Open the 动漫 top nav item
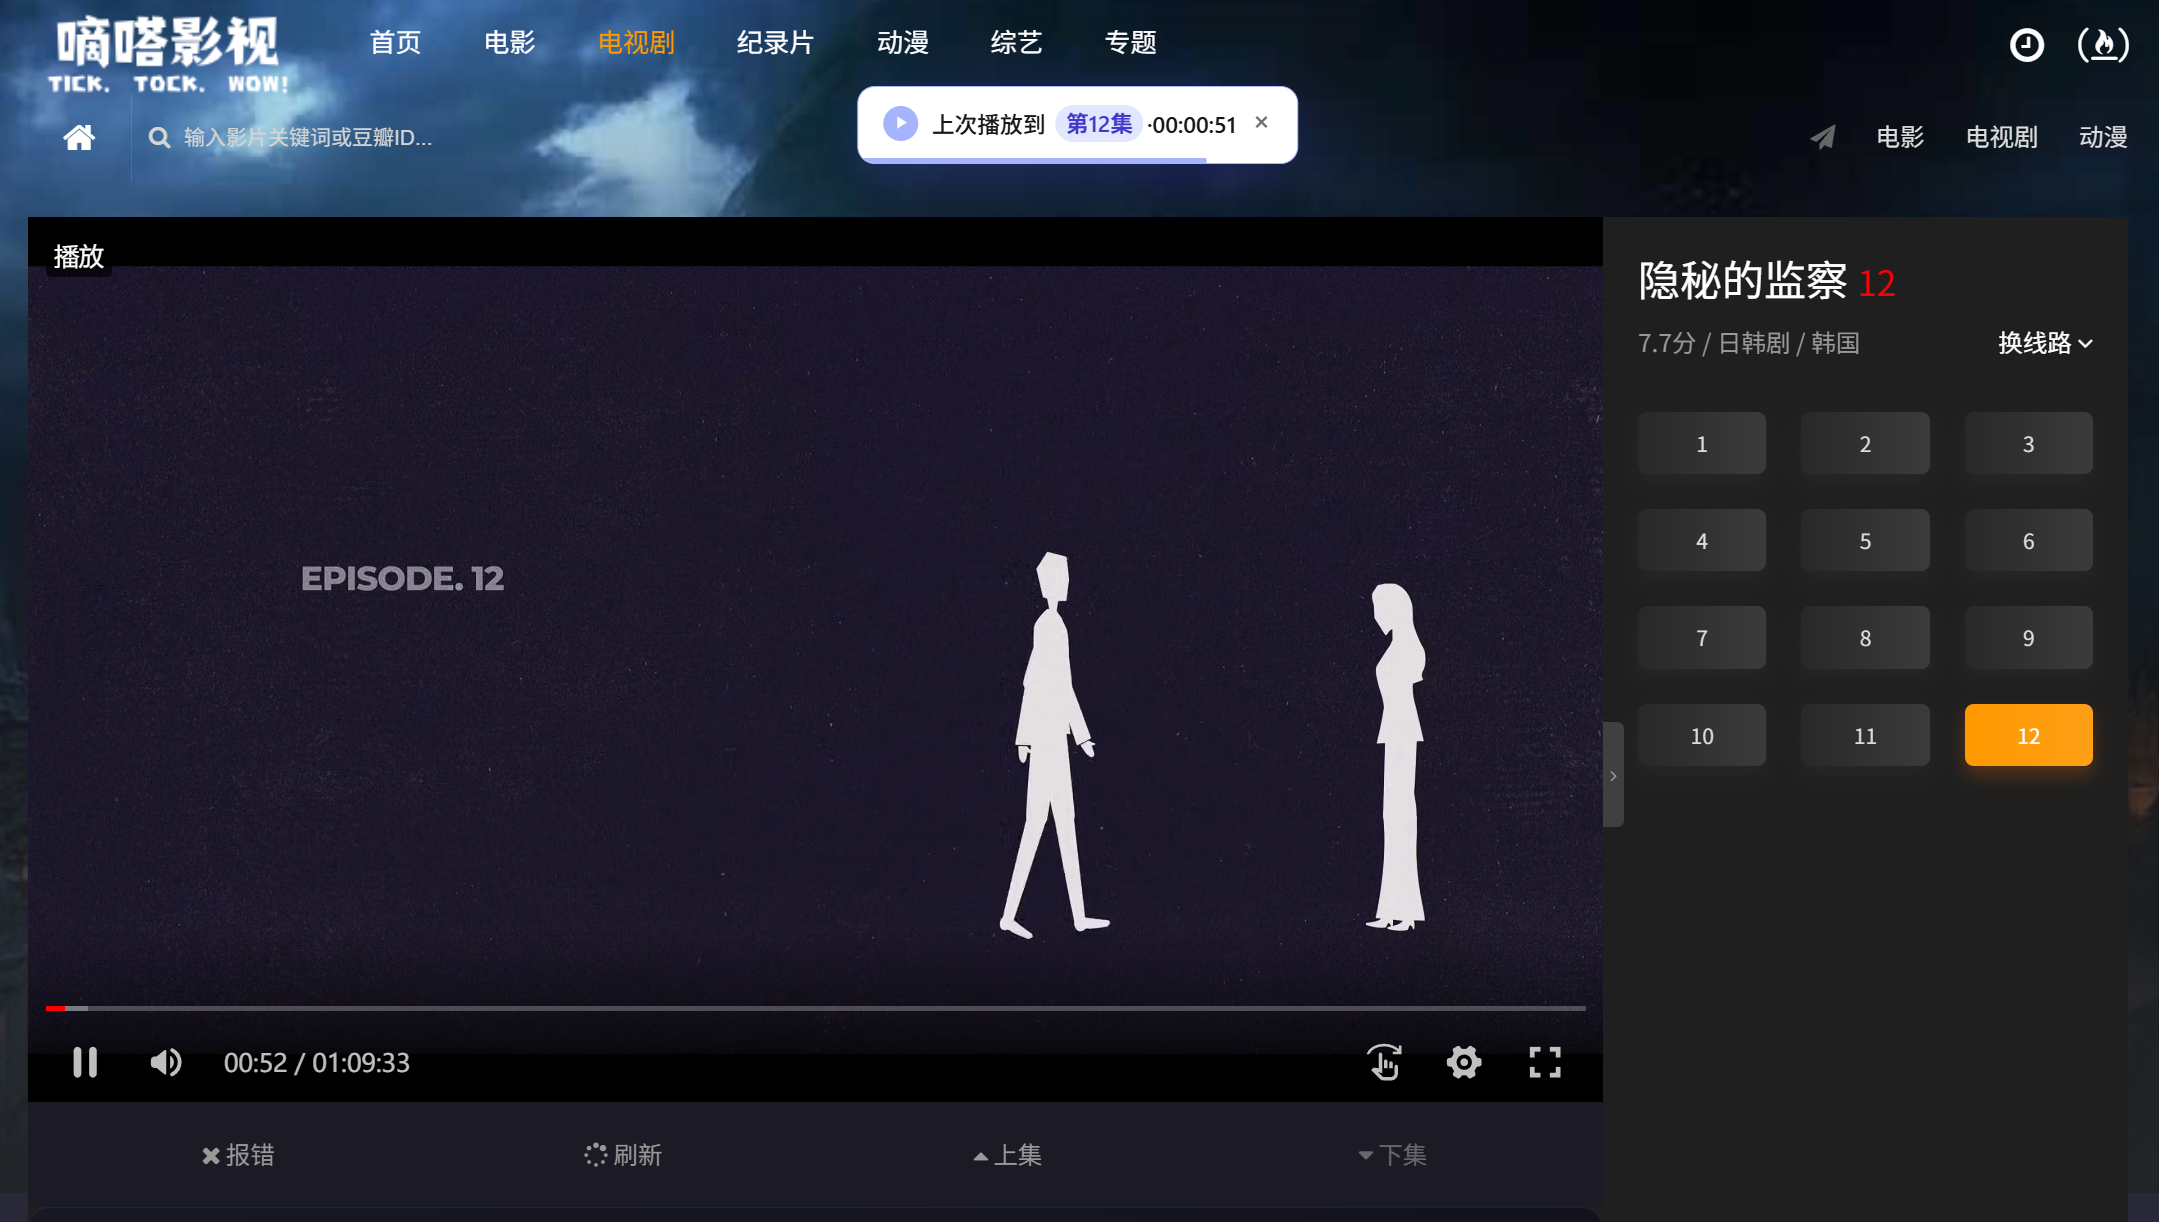 point(902,42)
